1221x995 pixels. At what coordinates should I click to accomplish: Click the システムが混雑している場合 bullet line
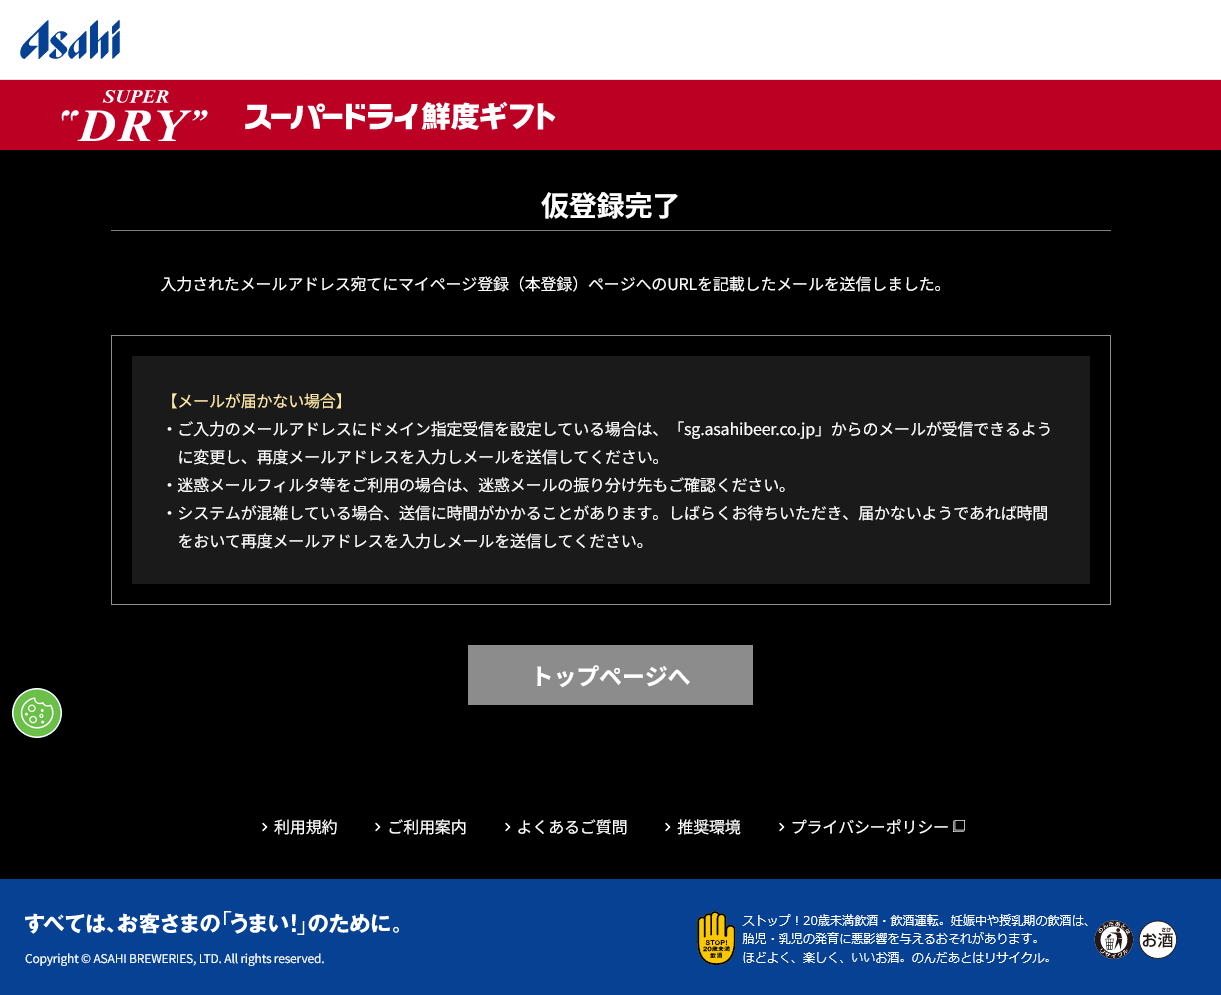tap(605, 527)
